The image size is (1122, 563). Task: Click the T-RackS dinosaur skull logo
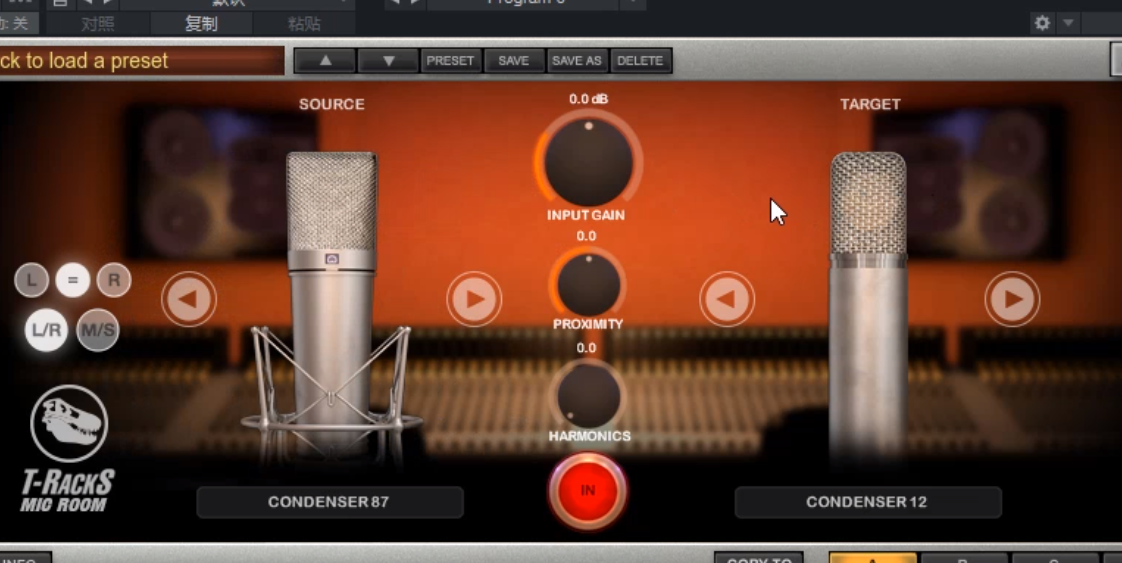[x=69, y=424]
